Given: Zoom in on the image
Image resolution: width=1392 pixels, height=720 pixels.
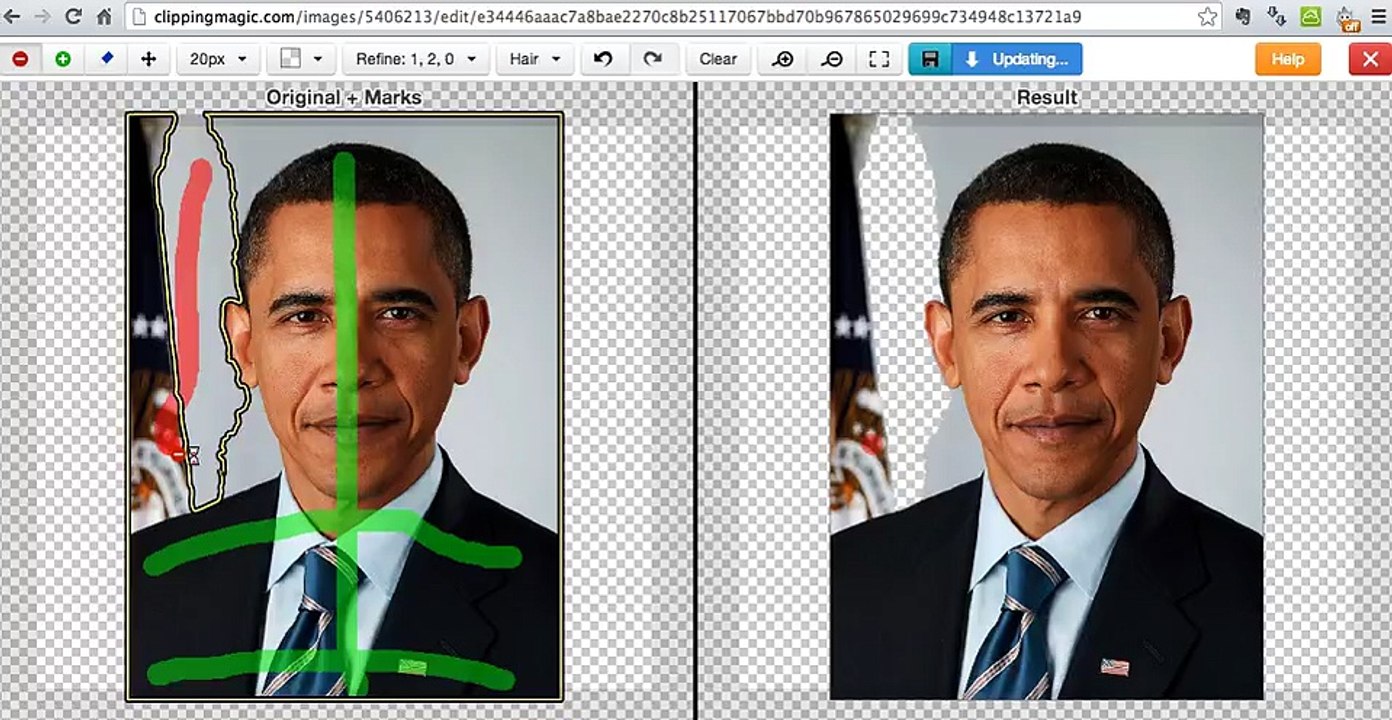Looking at the screenshot, I should click(783, 59).
